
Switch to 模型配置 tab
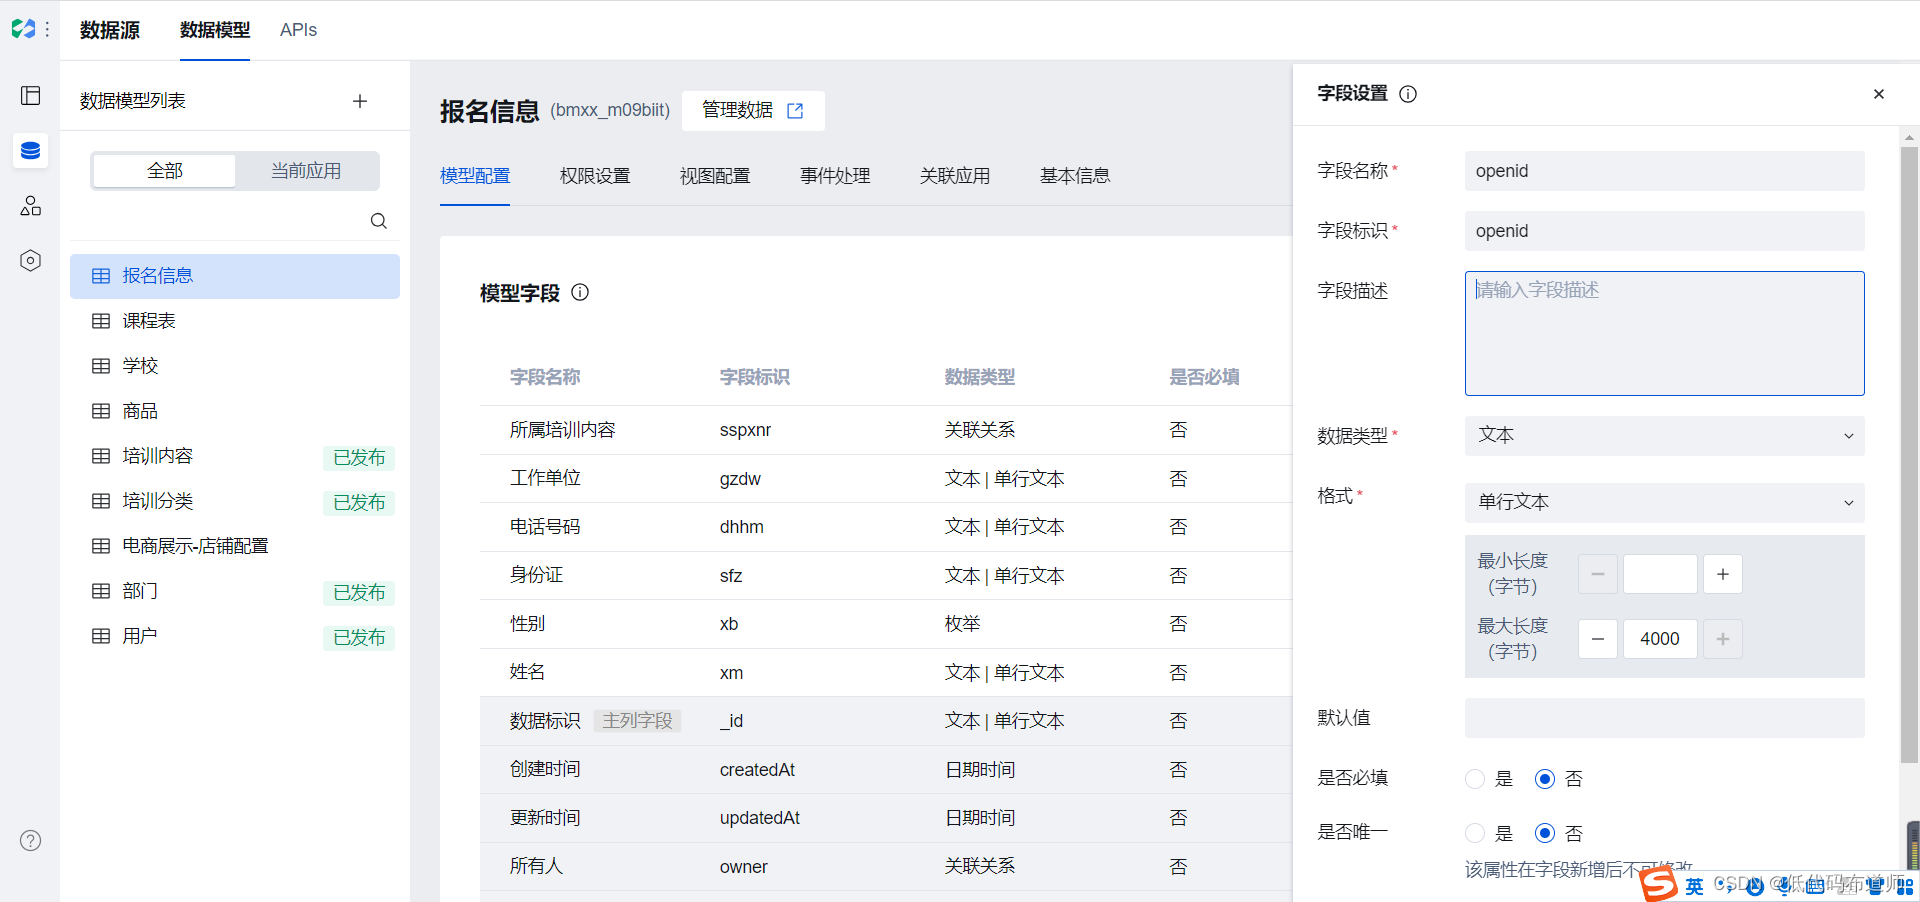point(475,176)
